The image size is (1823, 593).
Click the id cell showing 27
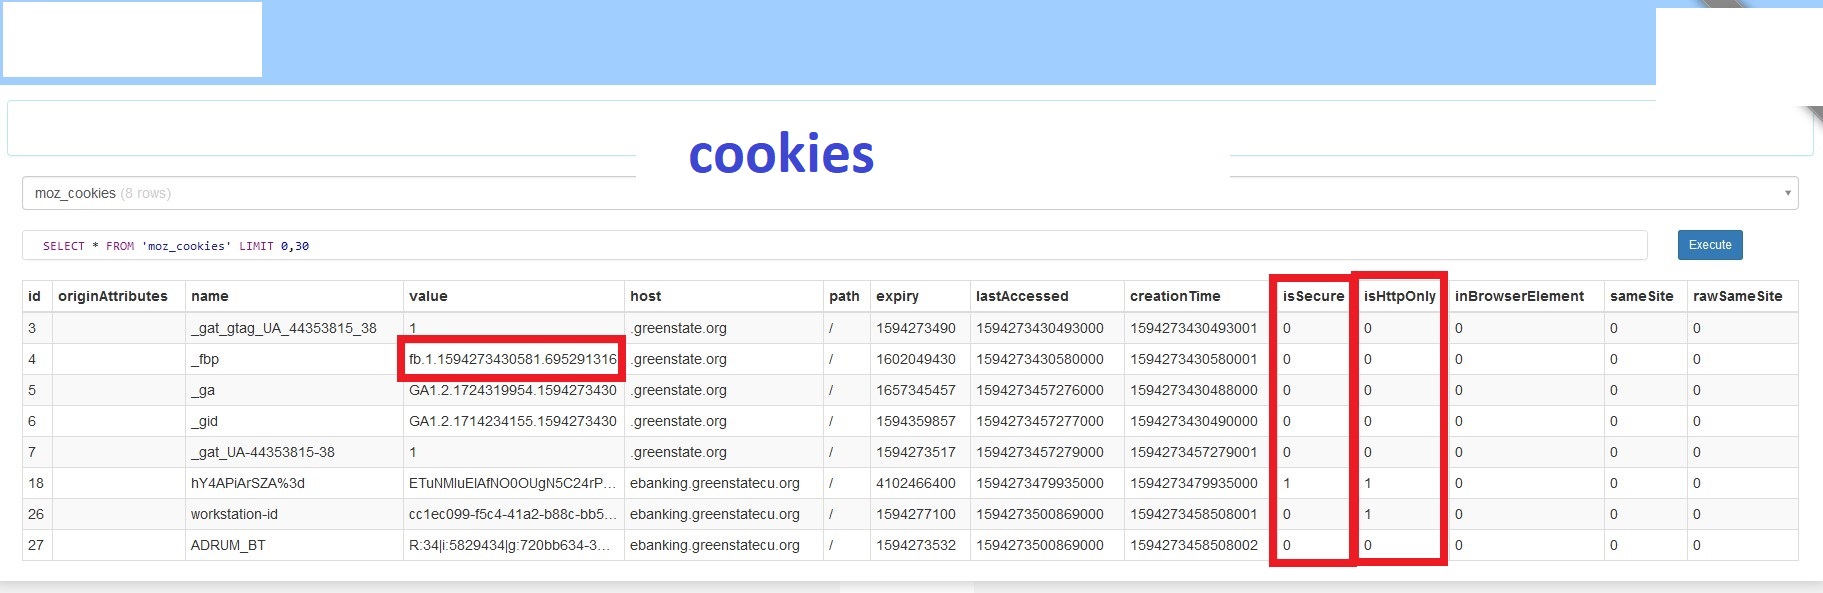(36, 545)
